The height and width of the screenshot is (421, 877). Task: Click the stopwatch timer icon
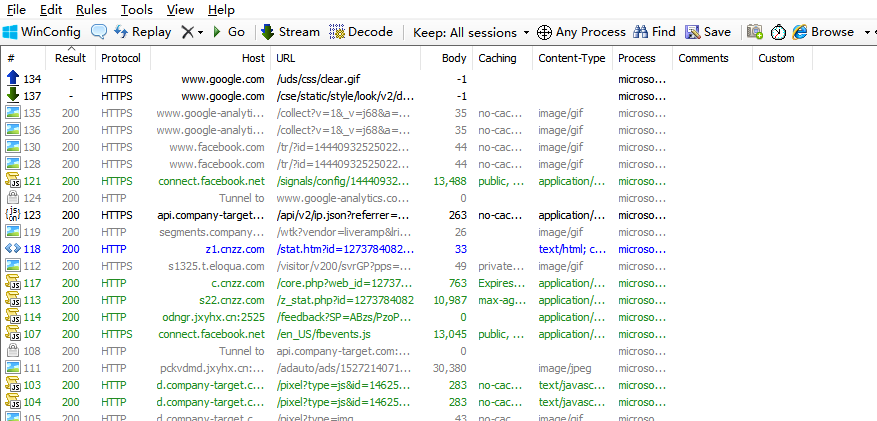778,32
